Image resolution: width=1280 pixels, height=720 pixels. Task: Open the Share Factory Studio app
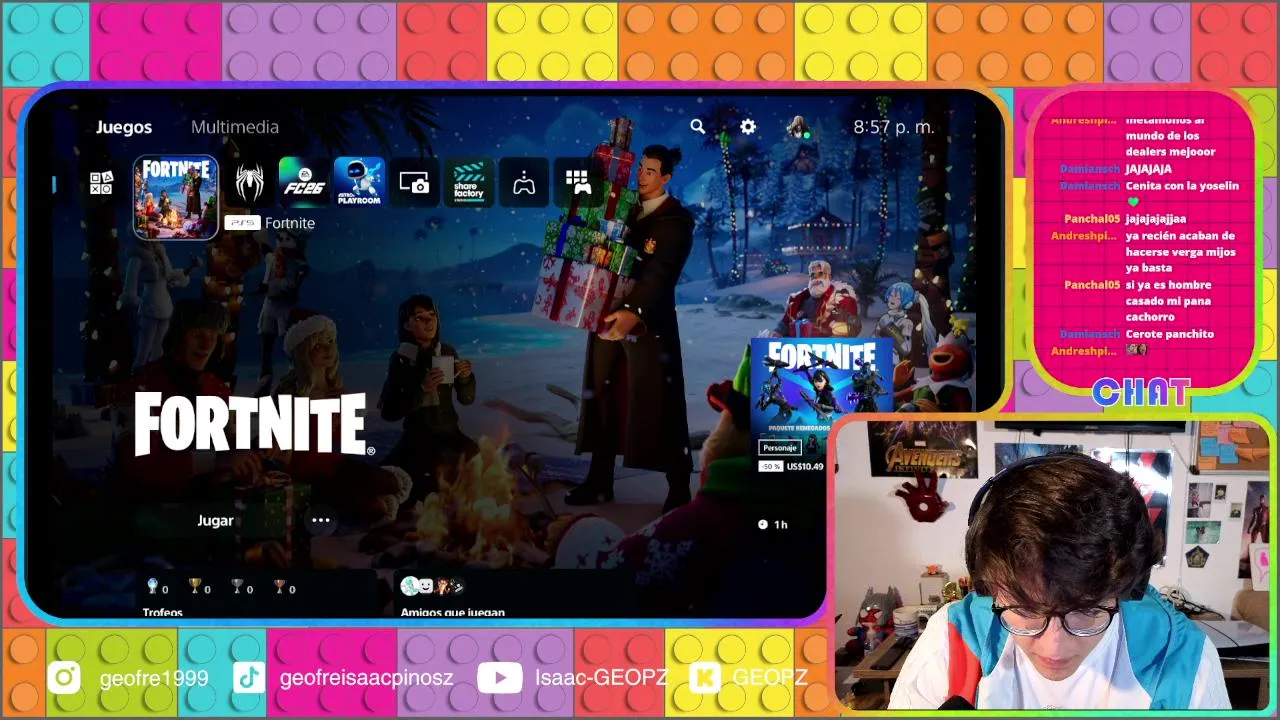pos(469,182)
